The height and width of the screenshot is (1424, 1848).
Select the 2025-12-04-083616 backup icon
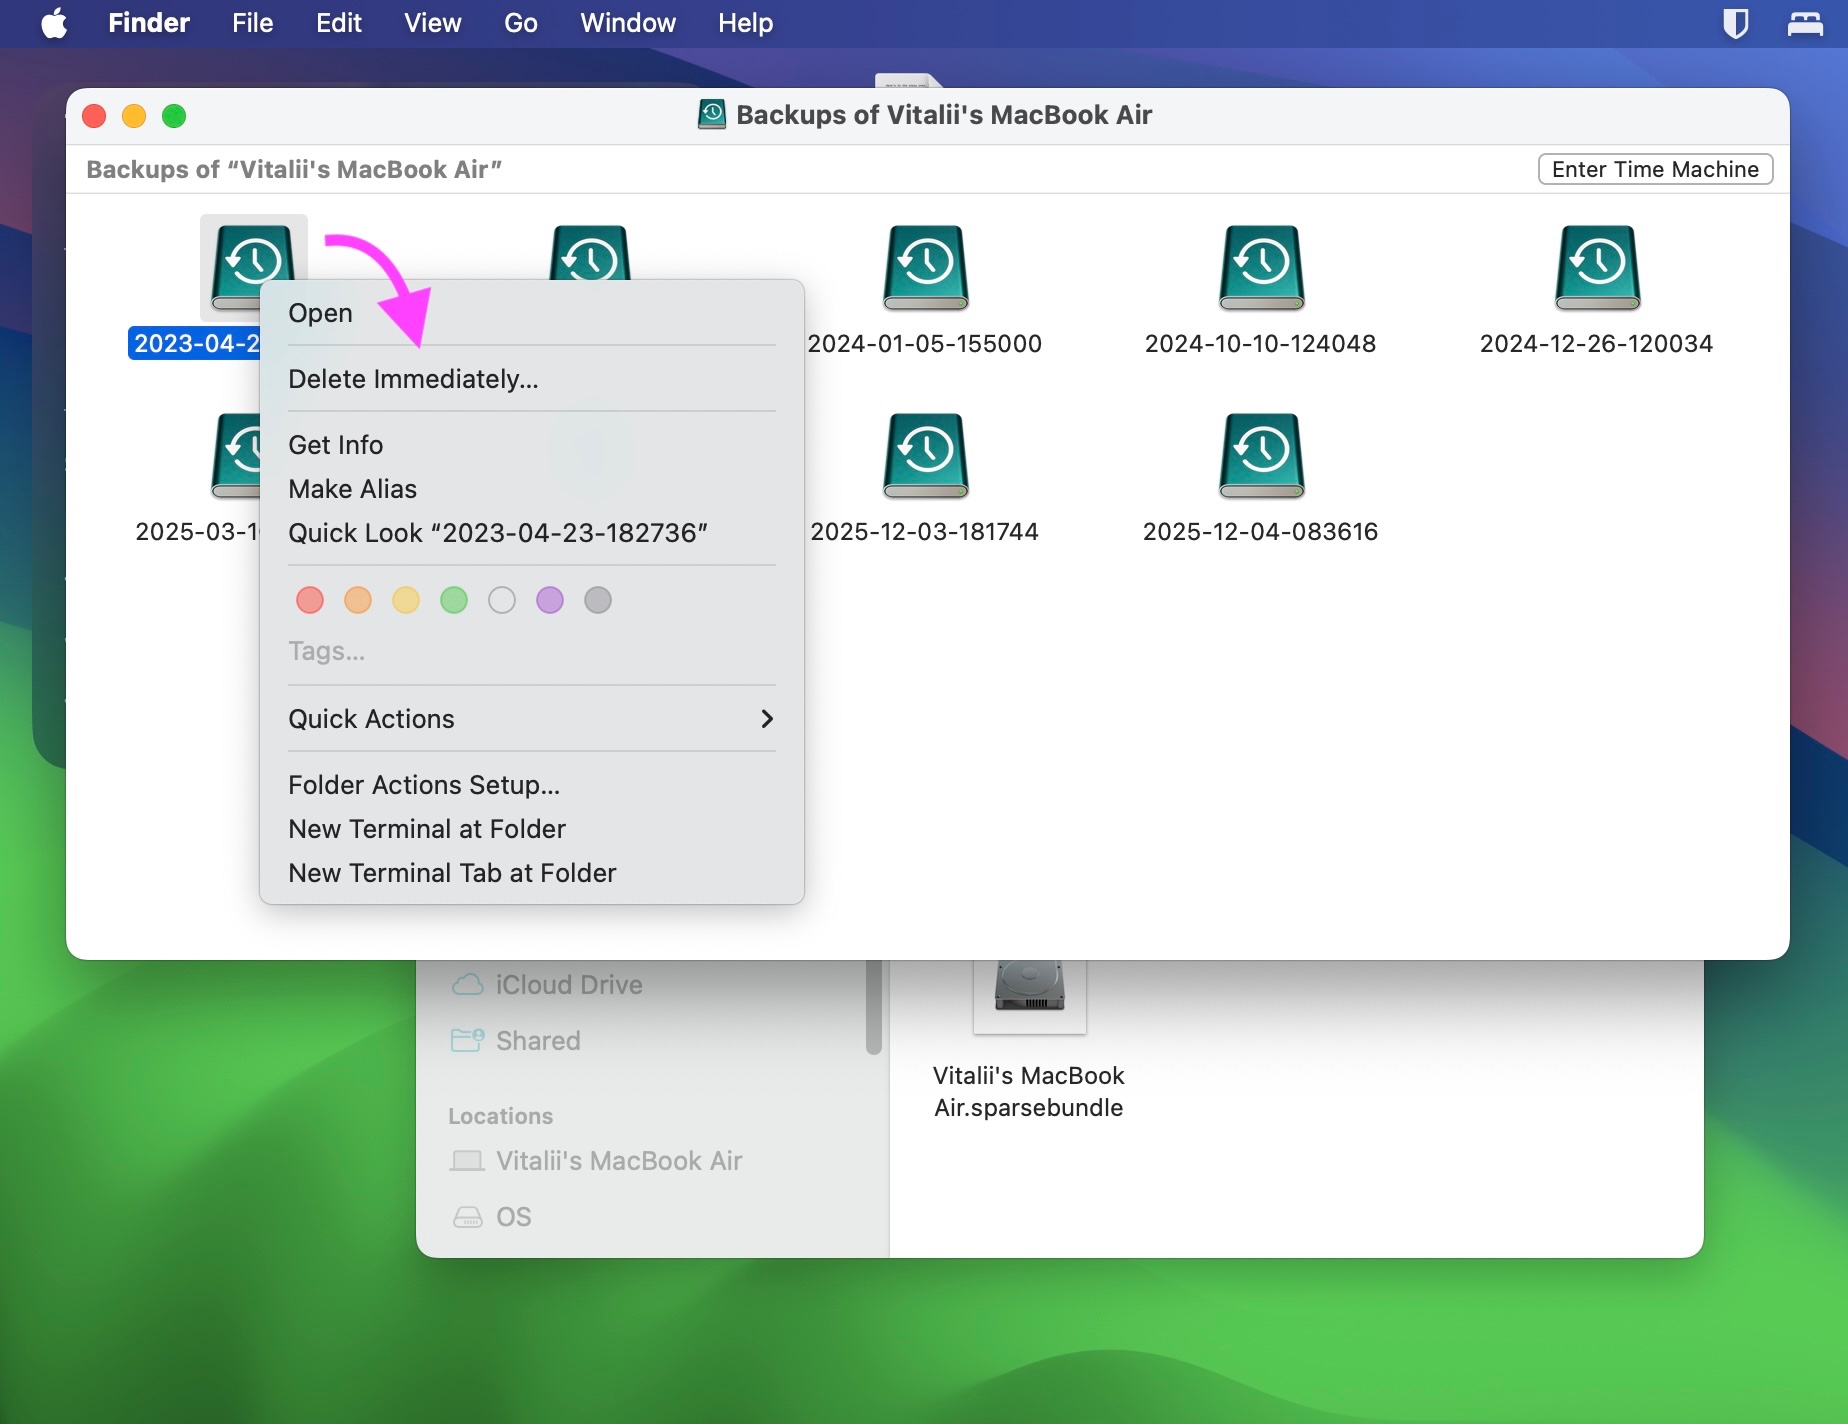point(1261,455)
